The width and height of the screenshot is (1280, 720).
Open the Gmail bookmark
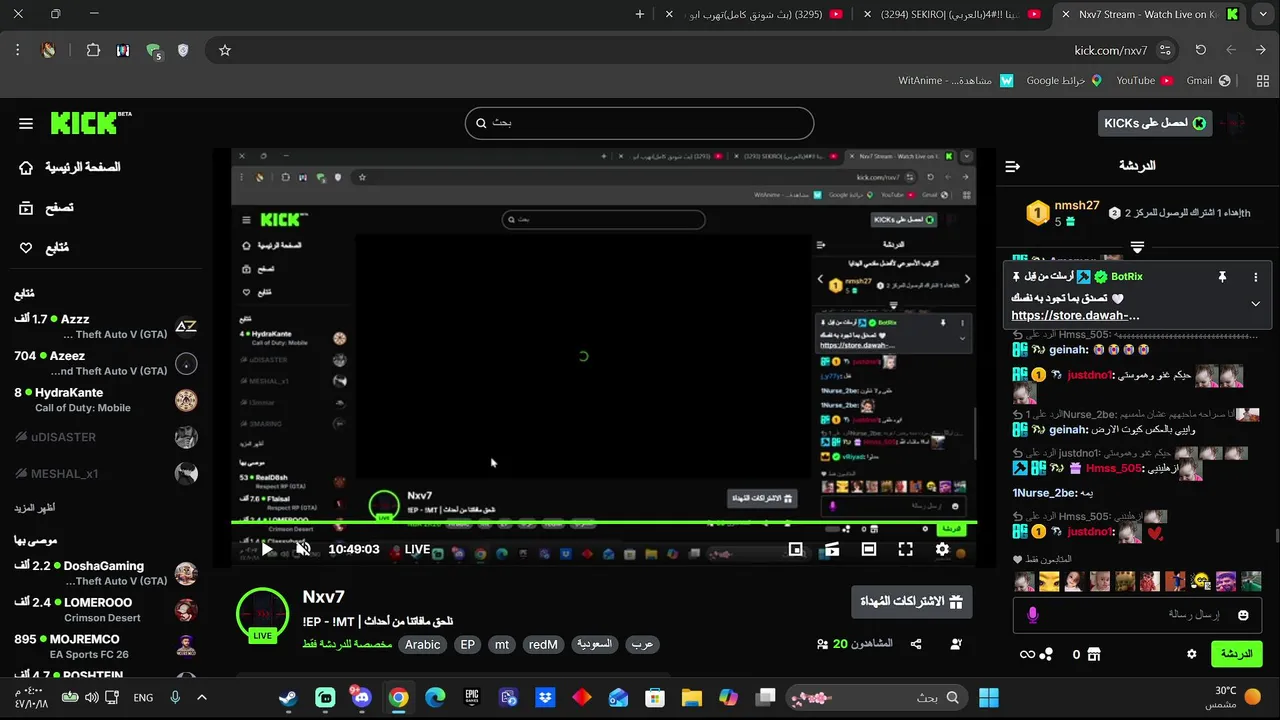pyautogui.click(x=1207, y=80)
